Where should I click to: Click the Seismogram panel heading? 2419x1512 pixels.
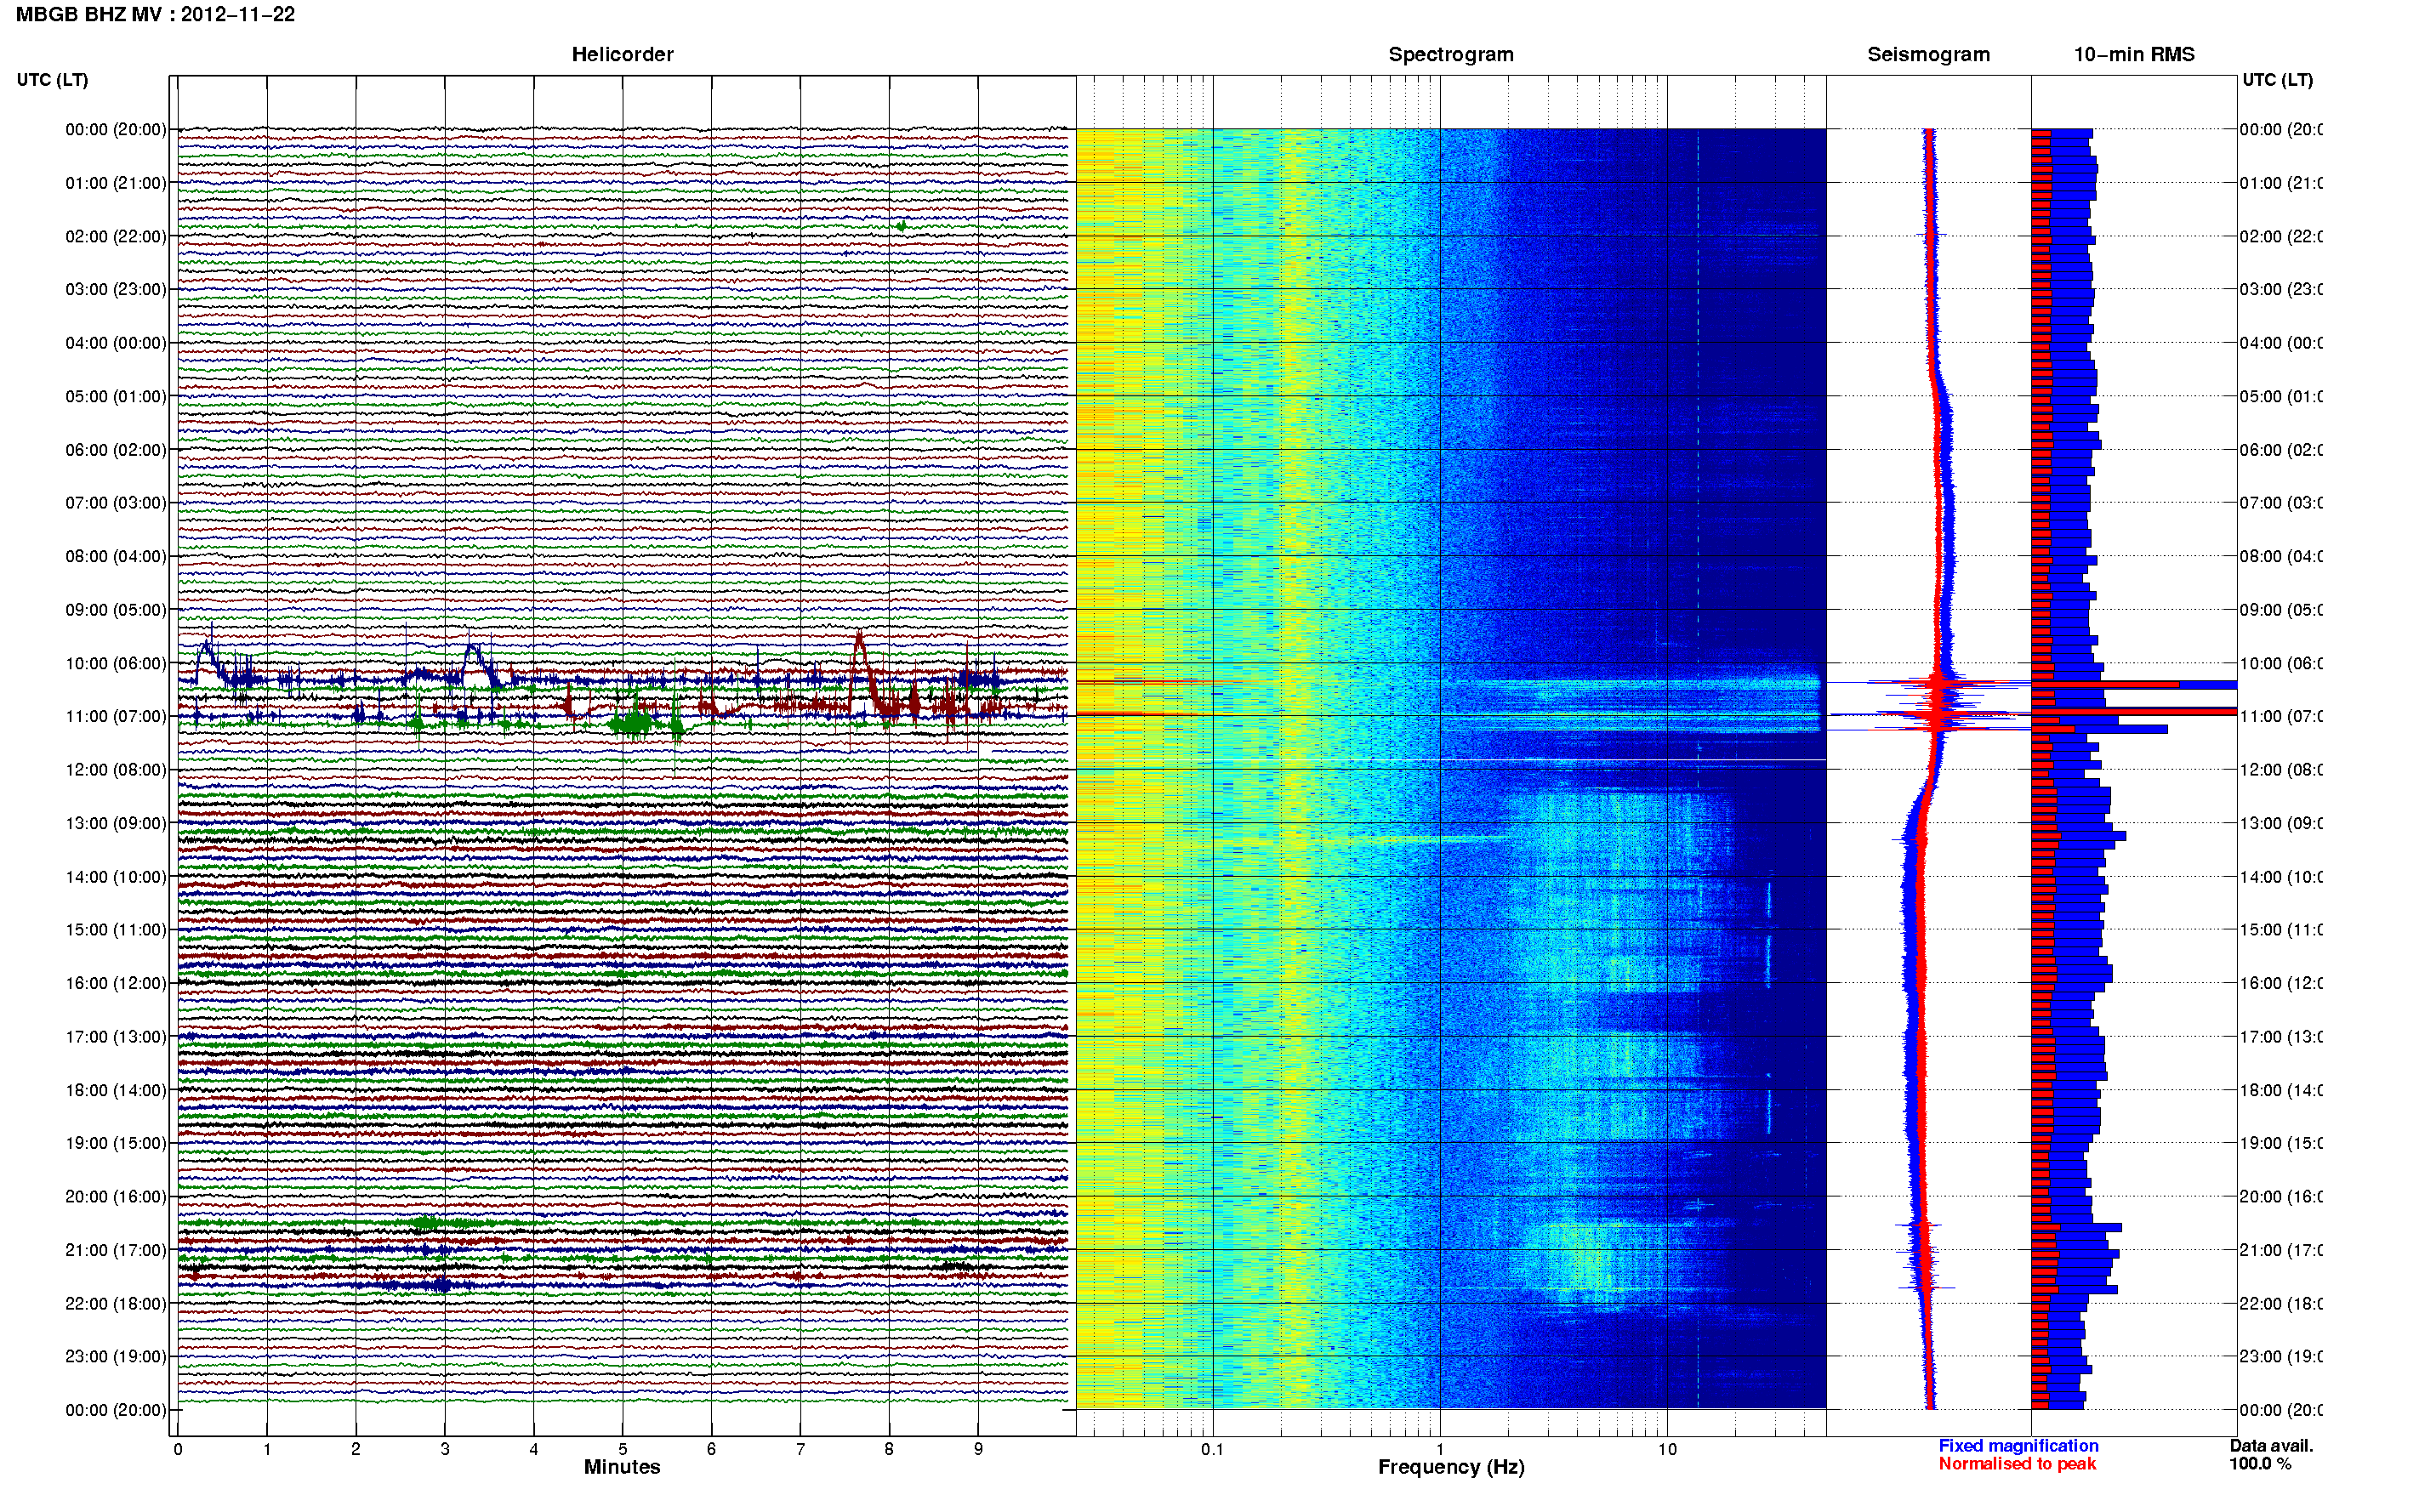(1928, 54)
